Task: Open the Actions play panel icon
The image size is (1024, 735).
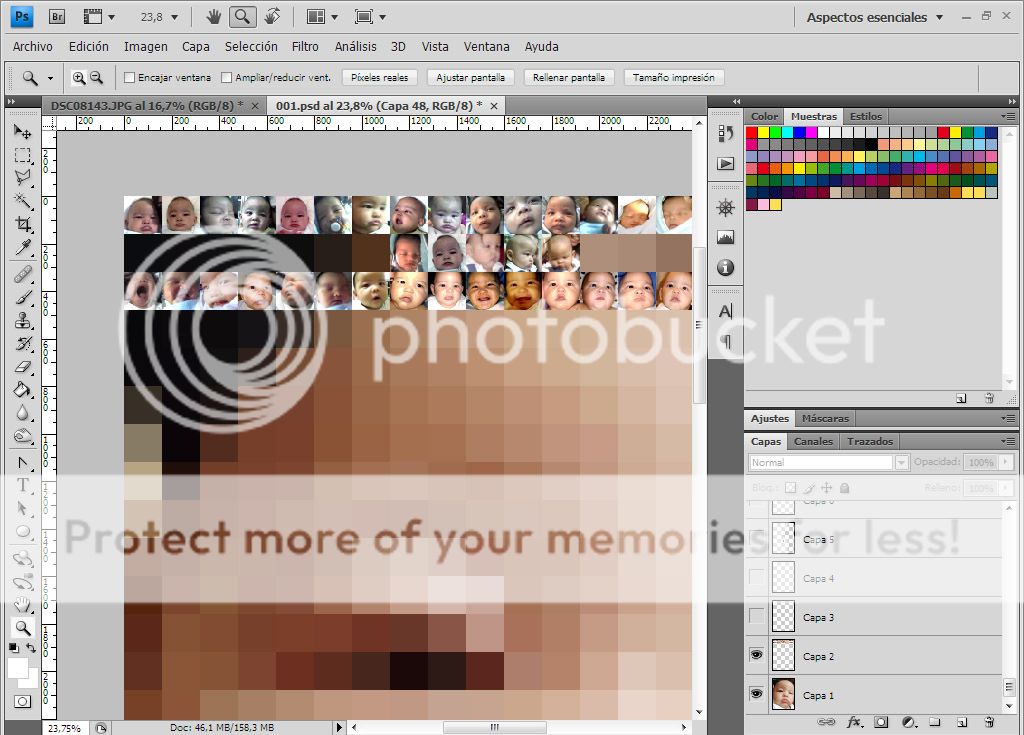Action: tap(726, 163)
